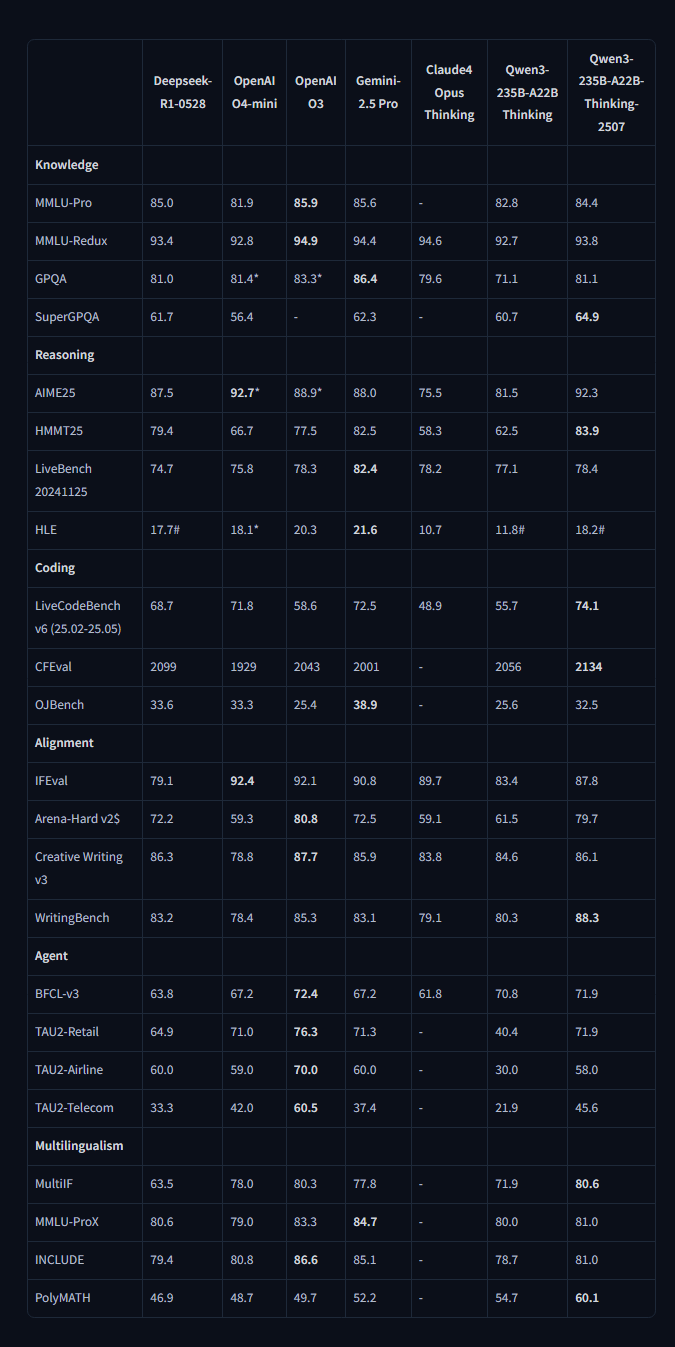Click the CFEval row label
The image size is (675, 1347).
click(x=54, y=667)
